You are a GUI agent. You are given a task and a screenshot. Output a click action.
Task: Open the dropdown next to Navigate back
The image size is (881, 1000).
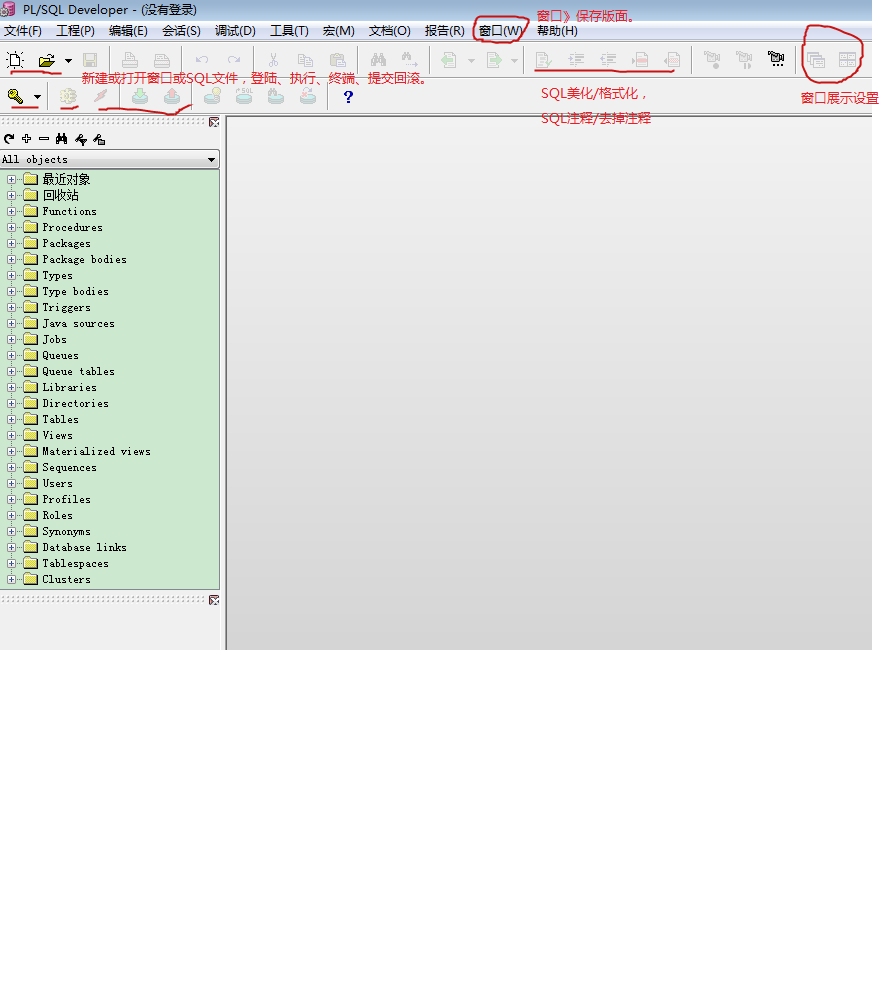click(471, 61)
